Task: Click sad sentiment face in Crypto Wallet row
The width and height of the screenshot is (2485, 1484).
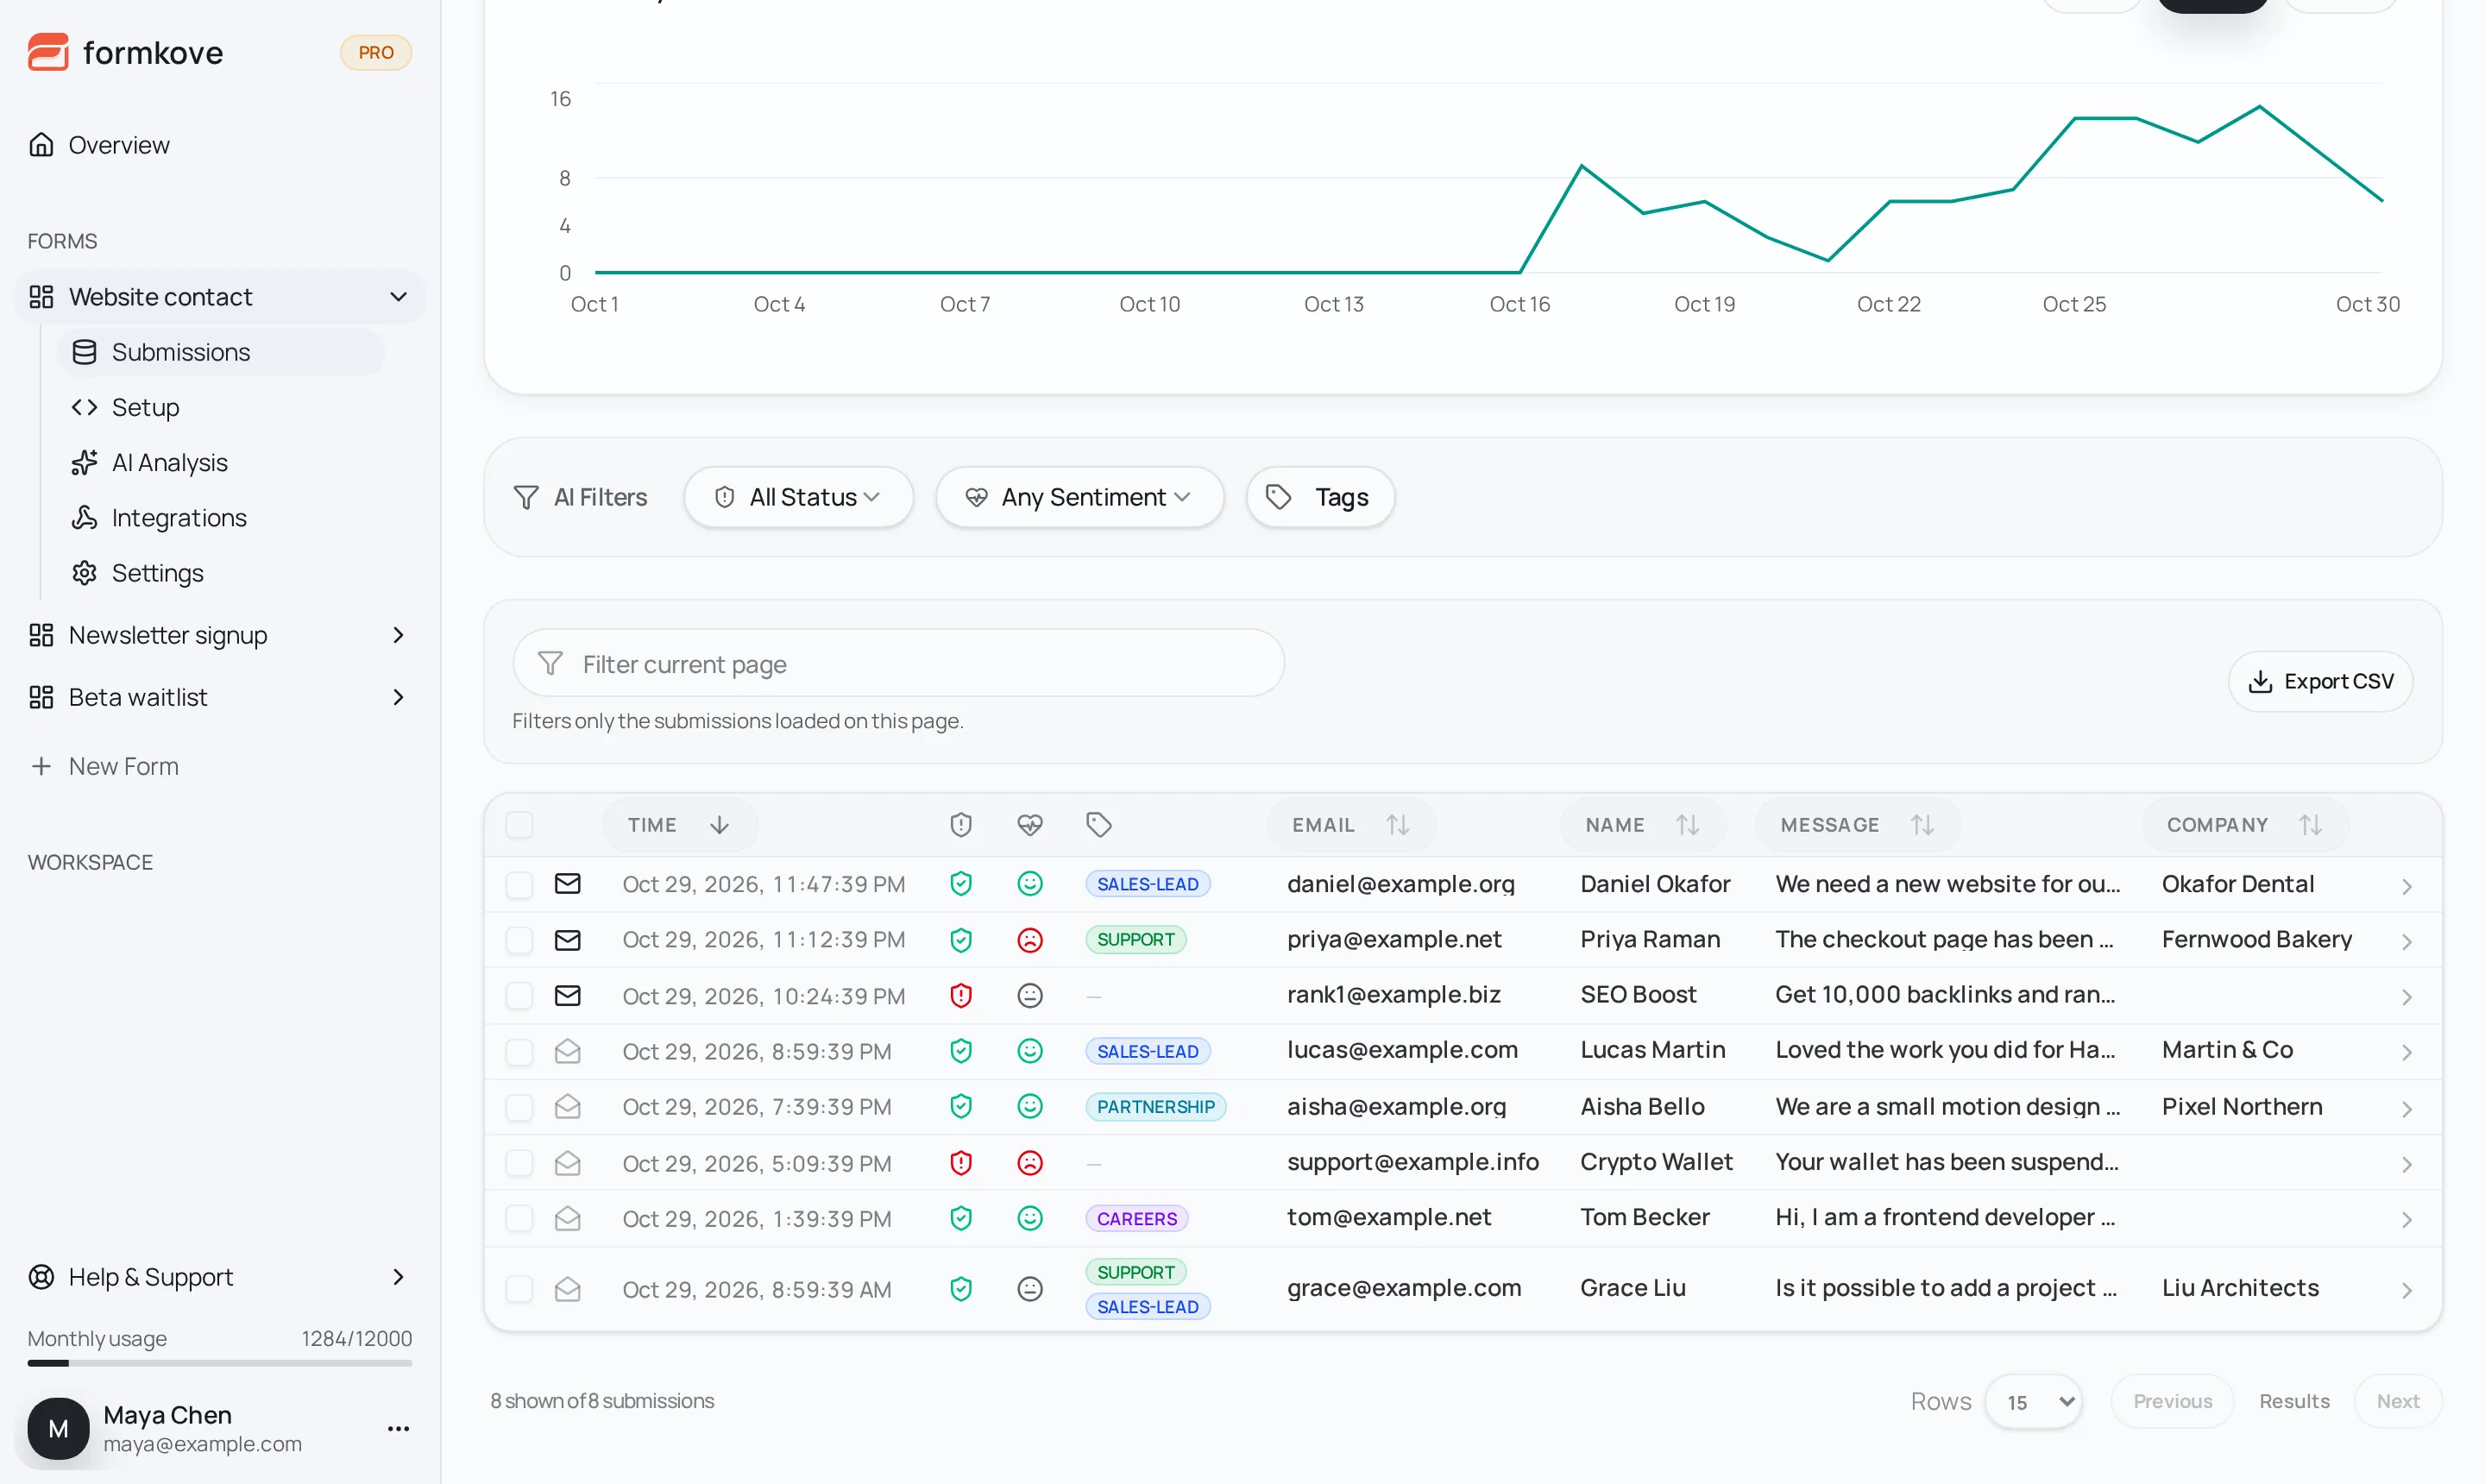Action: [1030, 1163]
